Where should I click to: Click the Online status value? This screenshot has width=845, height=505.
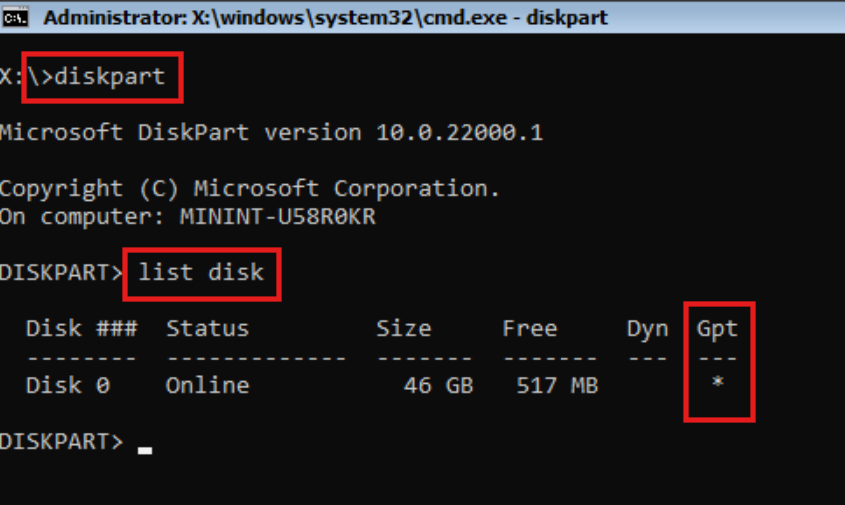pos(207,385)
